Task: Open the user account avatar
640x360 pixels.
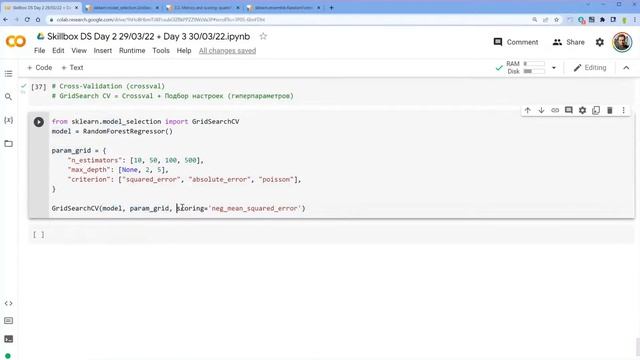Action: 622,42
